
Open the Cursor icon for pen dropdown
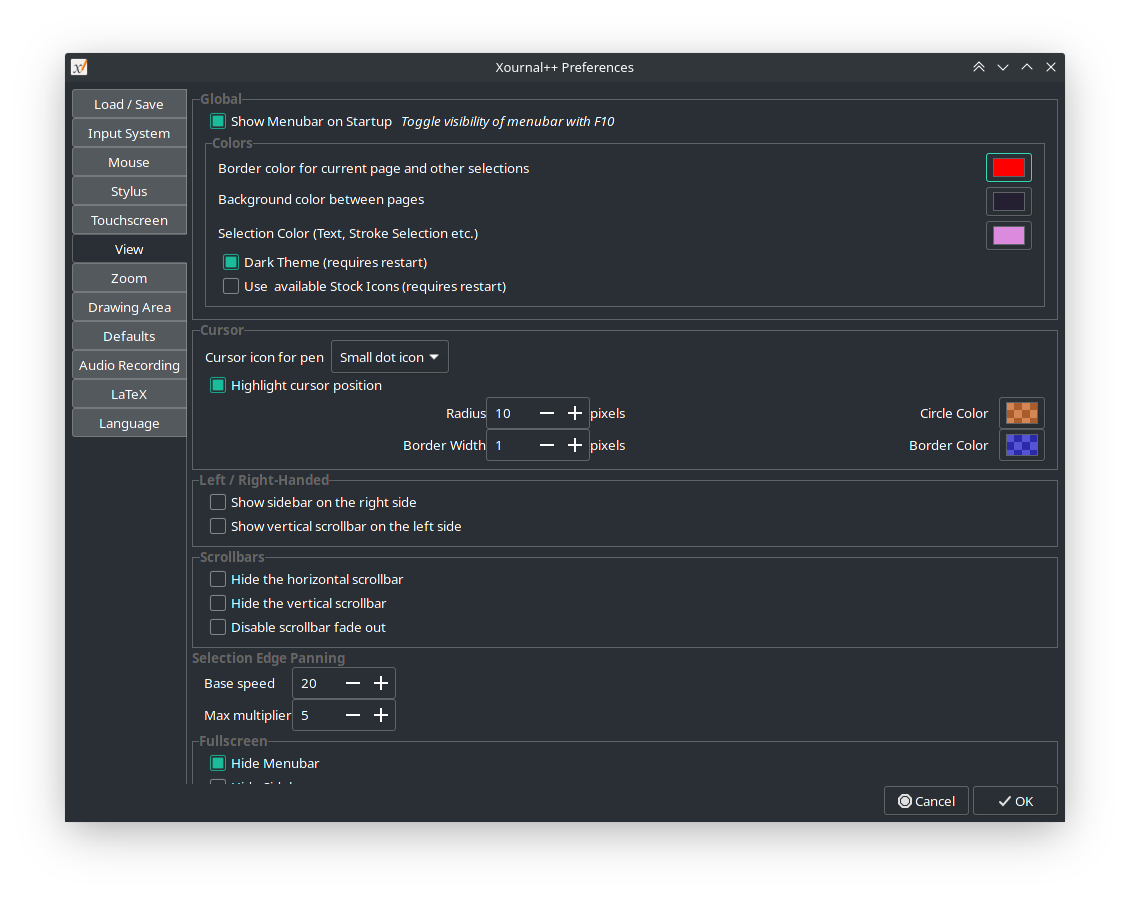[390, 357]
